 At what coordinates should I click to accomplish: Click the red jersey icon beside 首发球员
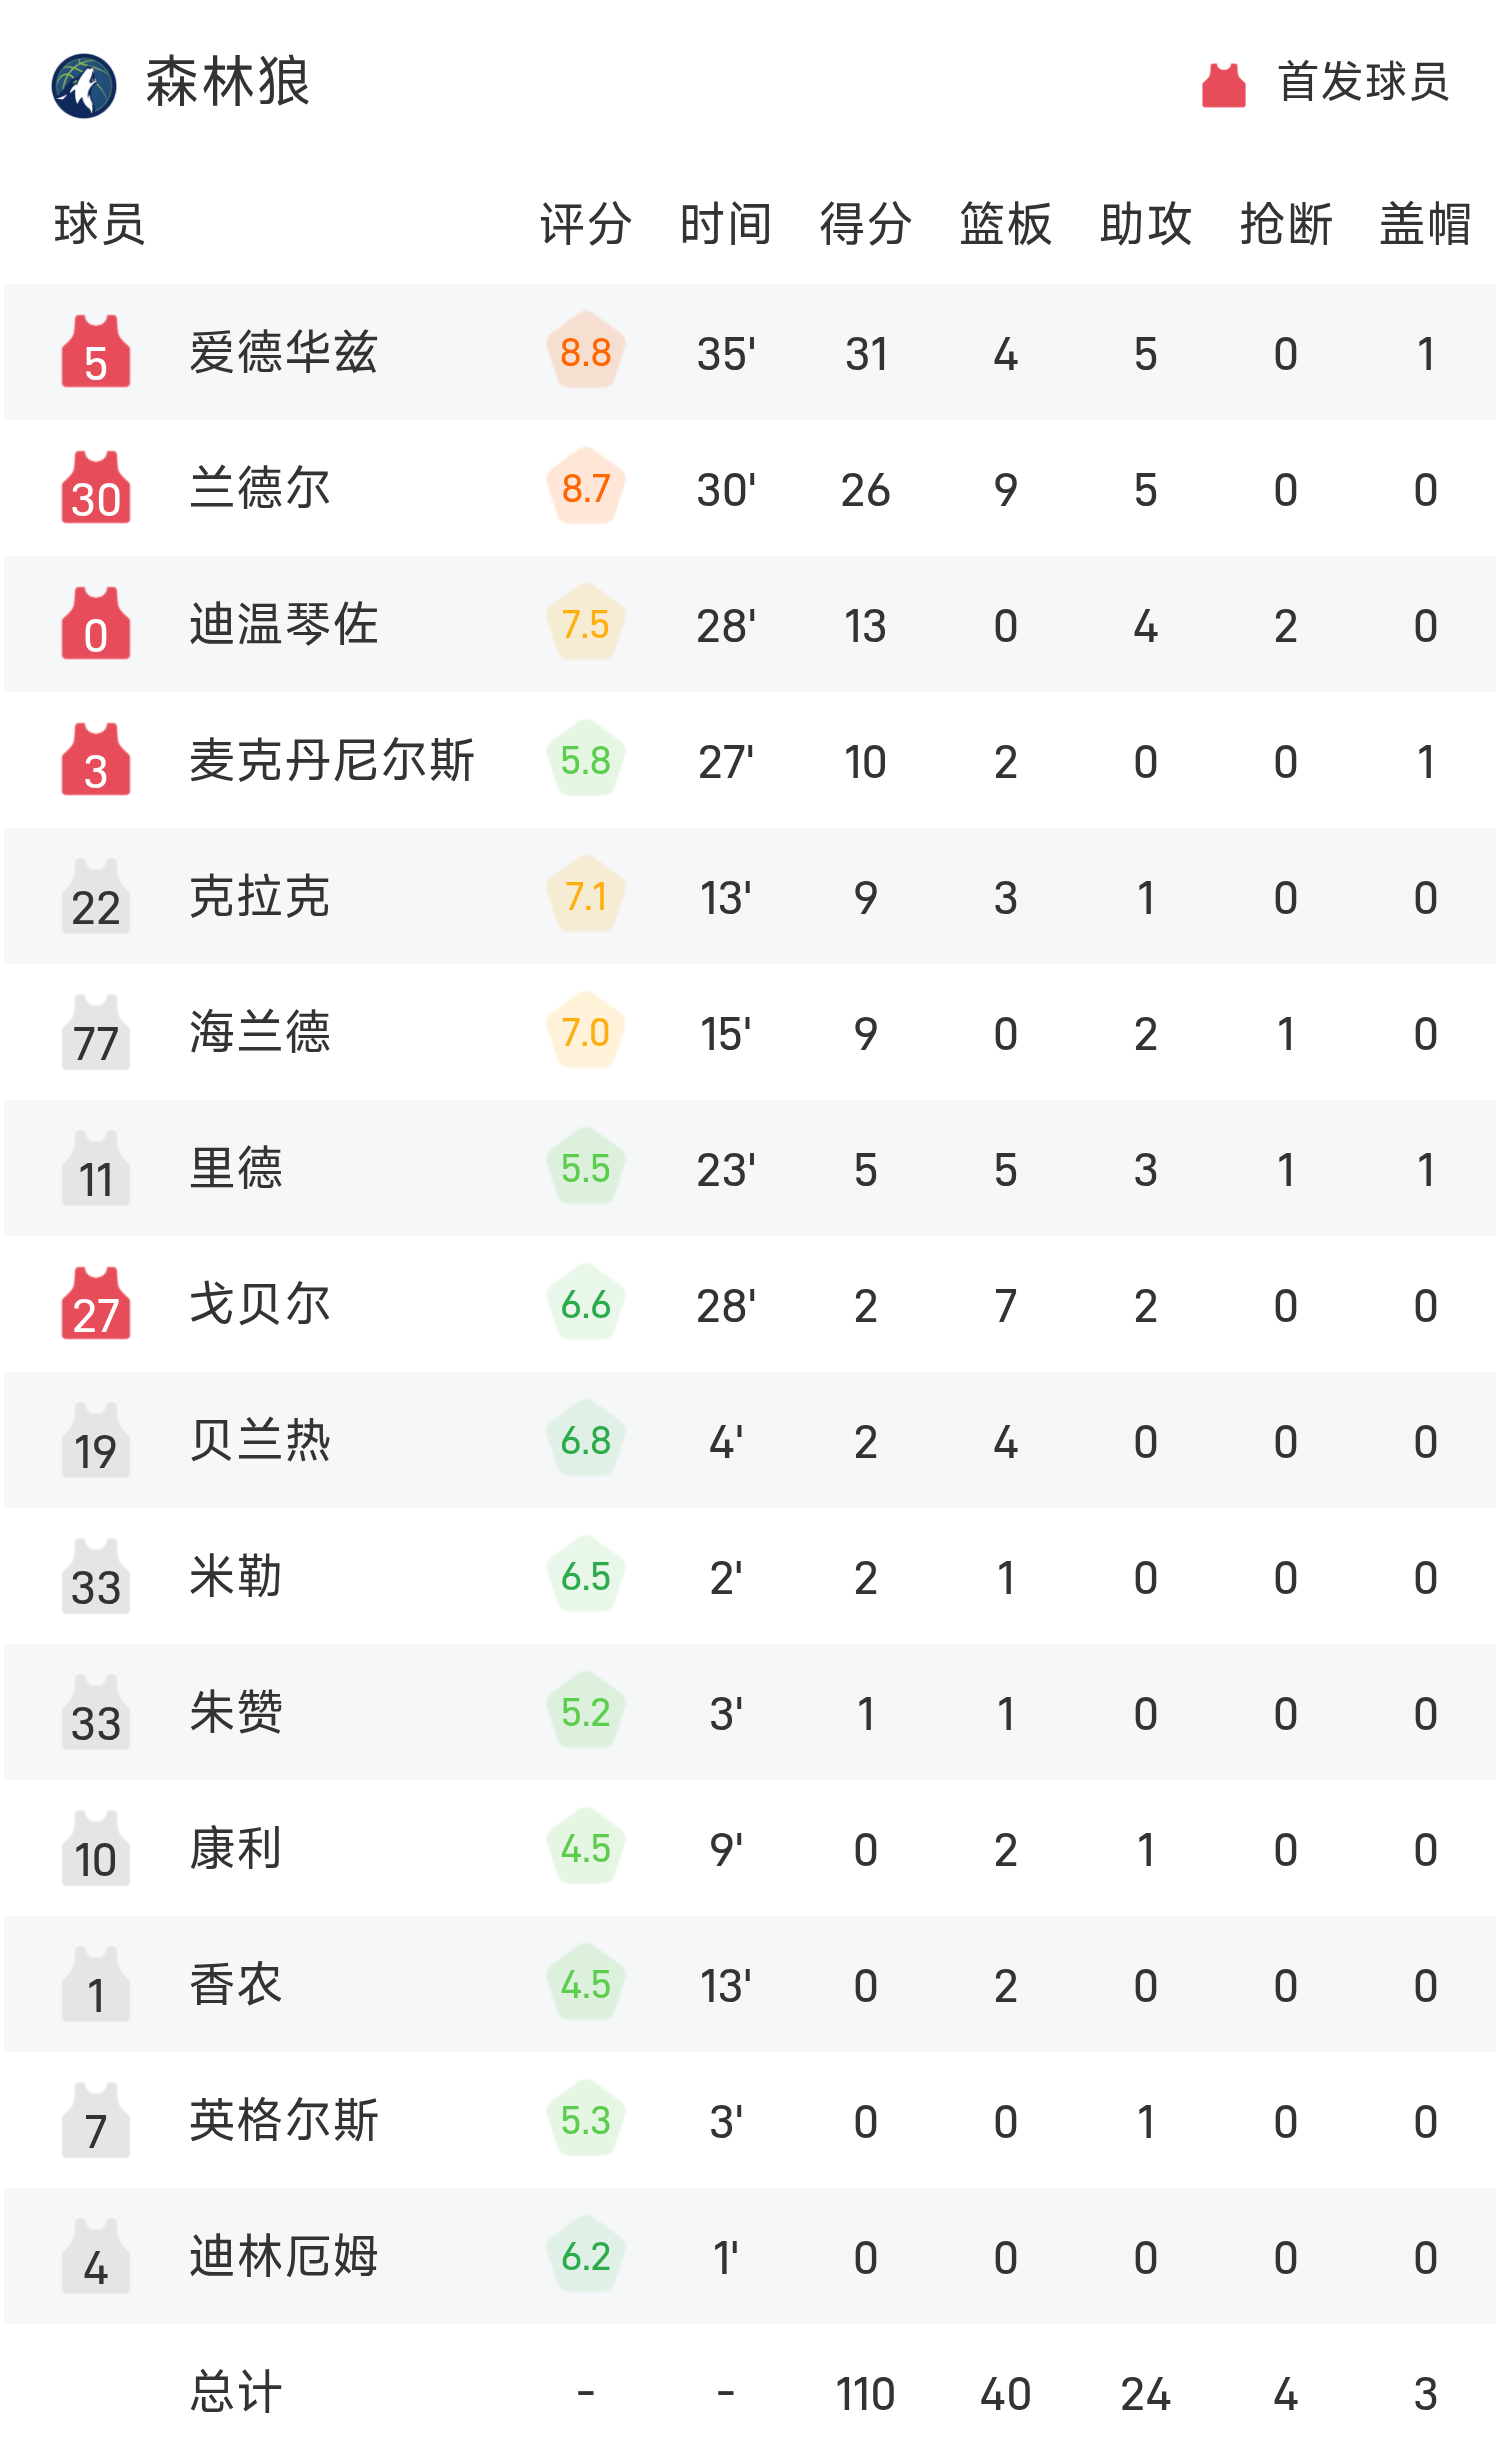click(x=1223, y=85)
